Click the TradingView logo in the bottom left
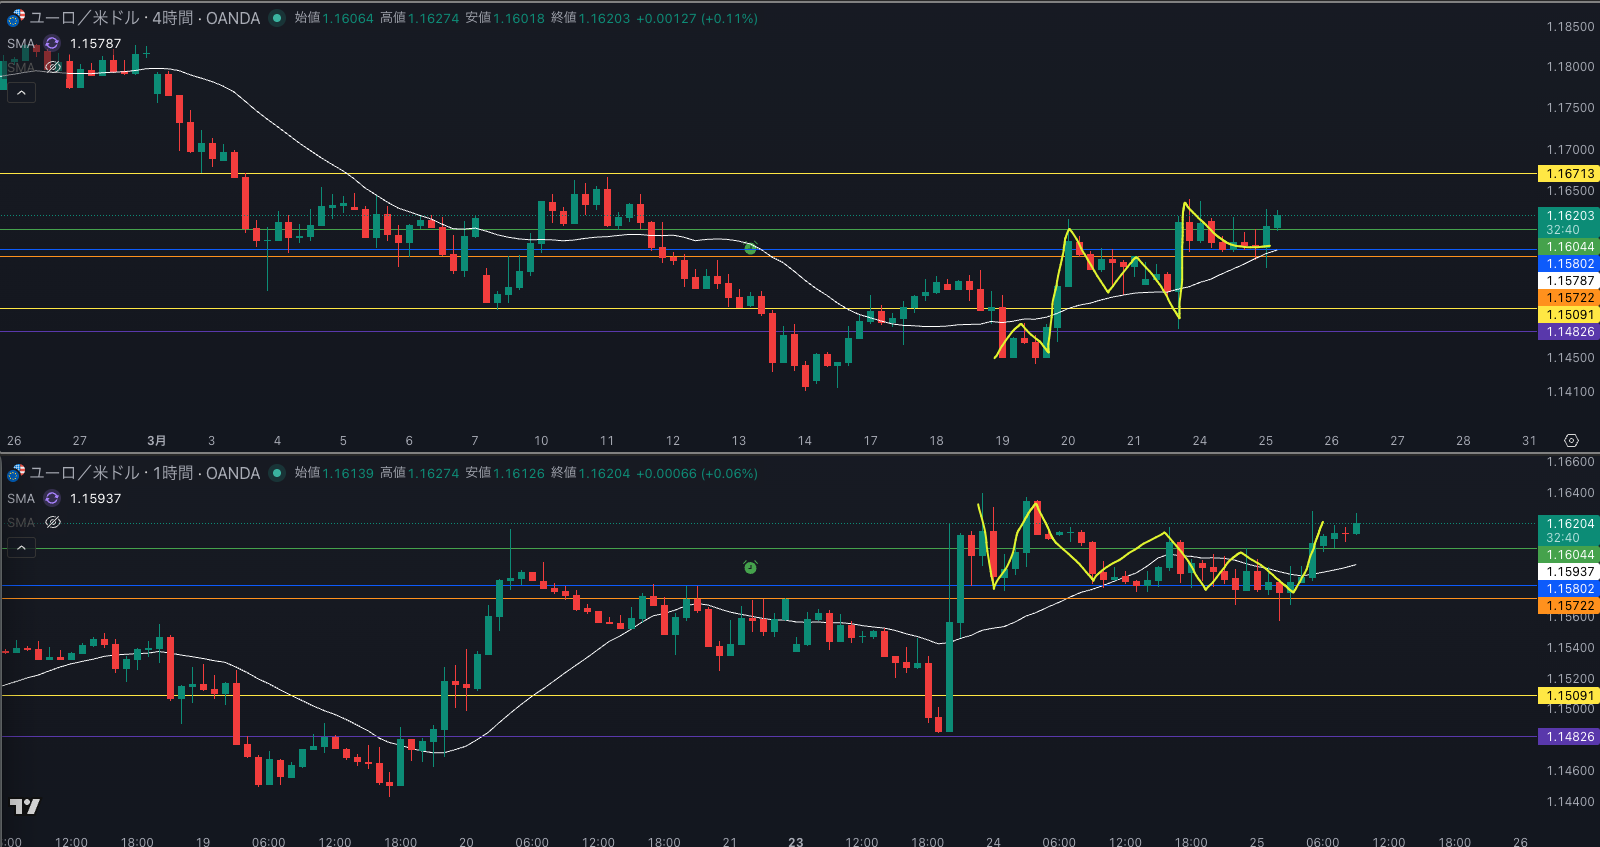This screenshot has height=847, width=1600. click(25, 806)
